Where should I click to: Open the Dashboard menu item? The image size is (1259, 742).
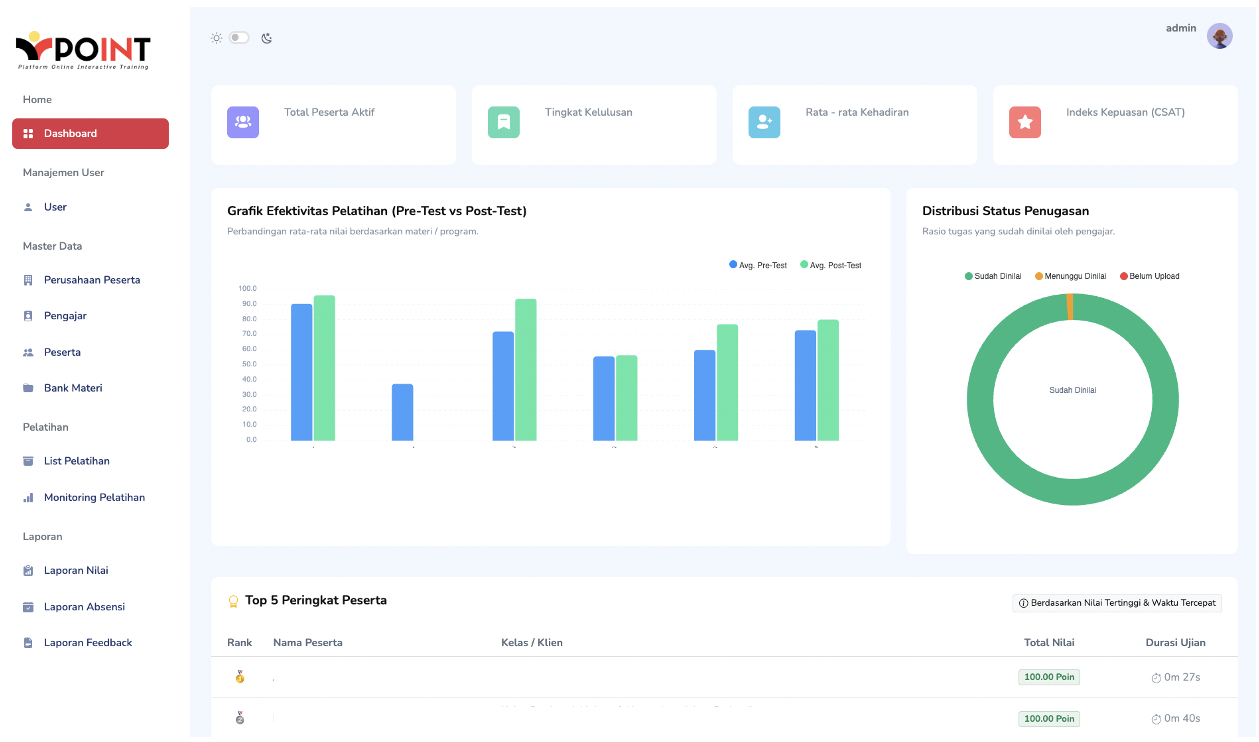(90, 134)
